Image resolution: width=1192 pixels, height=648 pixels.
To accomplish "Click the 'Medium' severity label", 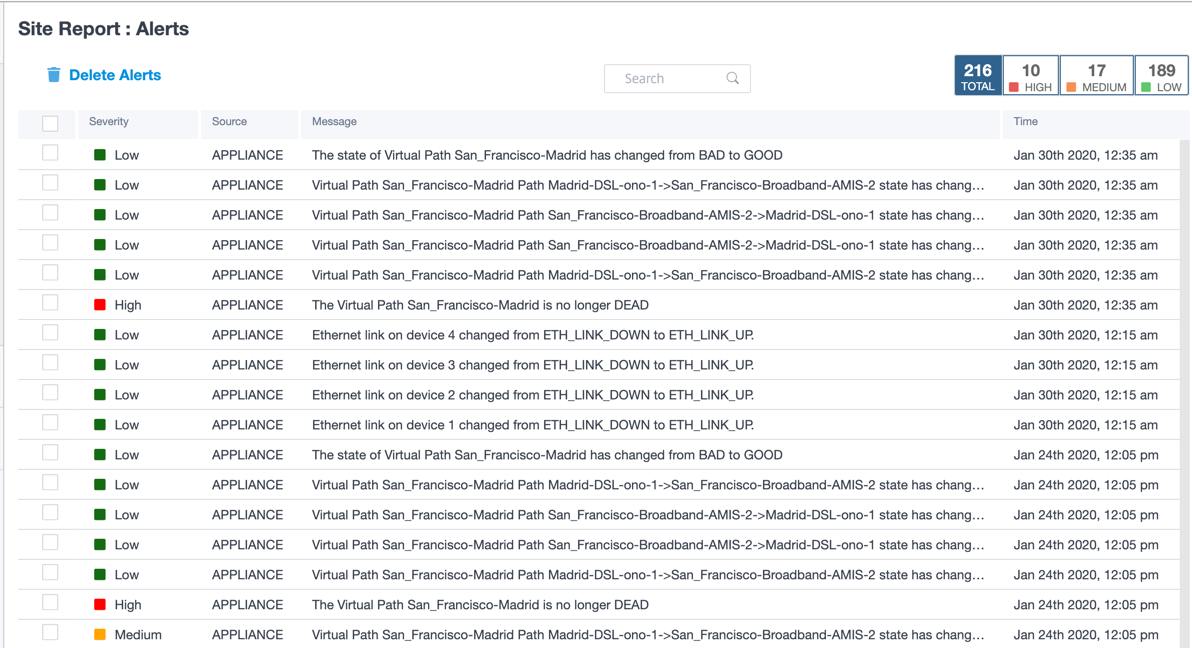I will (x=138, y=634).
